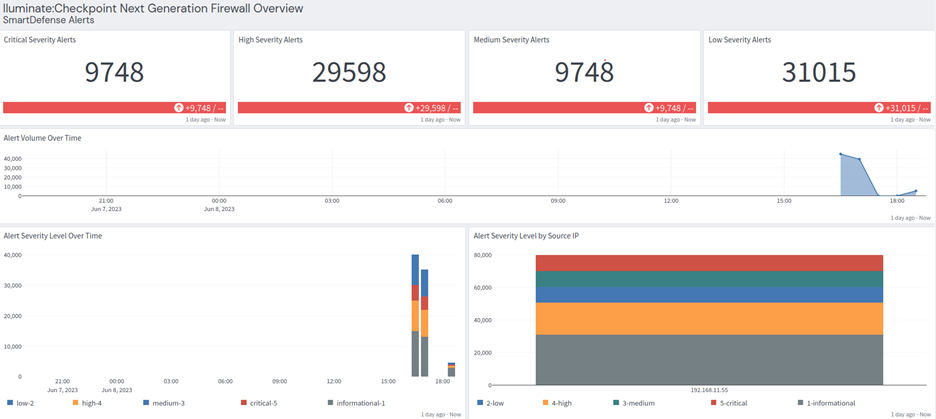Select the 1-informational legend entry
This screenshot has width=936, height=419.
click(x=825, y=403)
